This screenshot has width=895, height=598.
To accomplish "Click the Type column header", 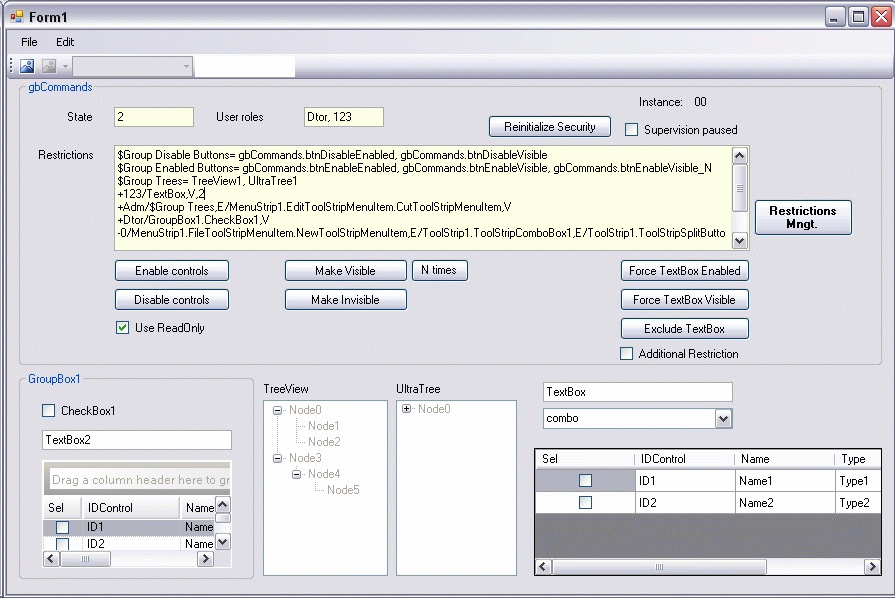I will 857,459.
